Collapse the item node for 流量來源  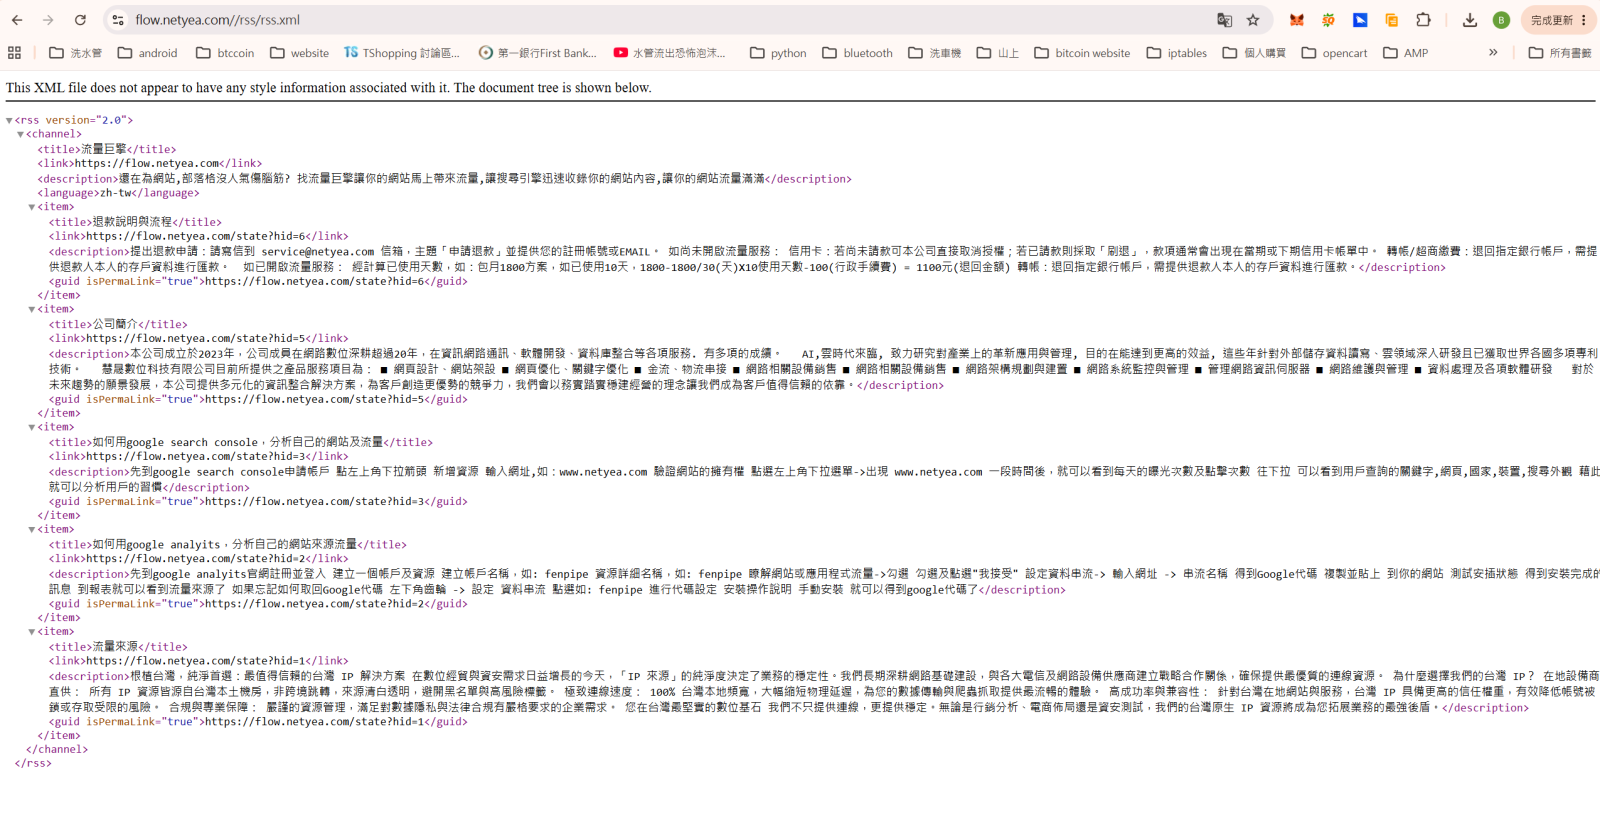(x=32, y=632)
